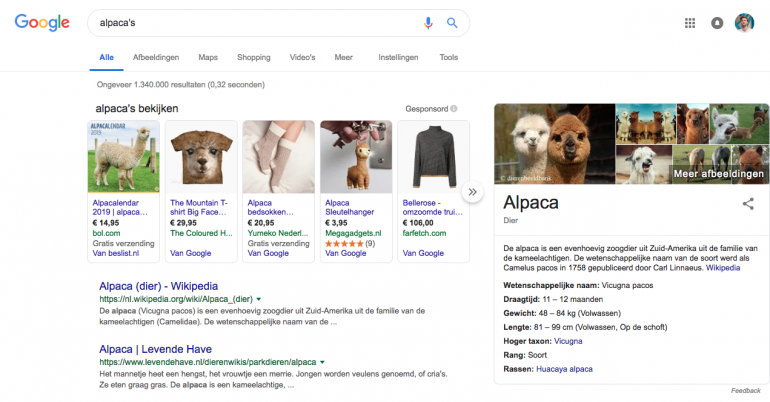Open The Mountain T-shirt Big Face link
The height and width of the screenshot is (402, 770).
pos(198,207)
